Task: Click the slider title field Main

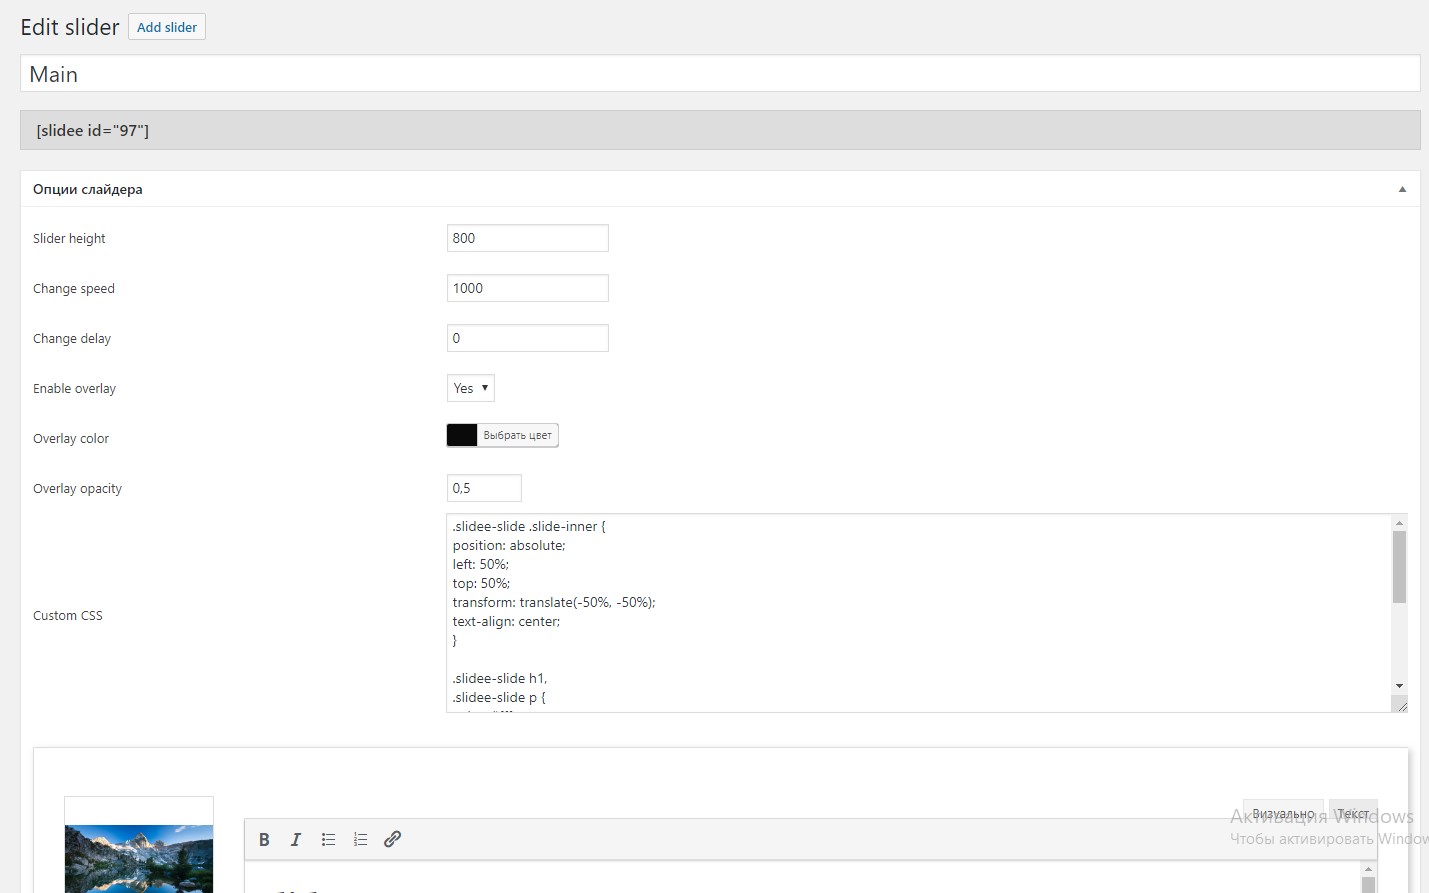Action: click(x=720, y=74)
